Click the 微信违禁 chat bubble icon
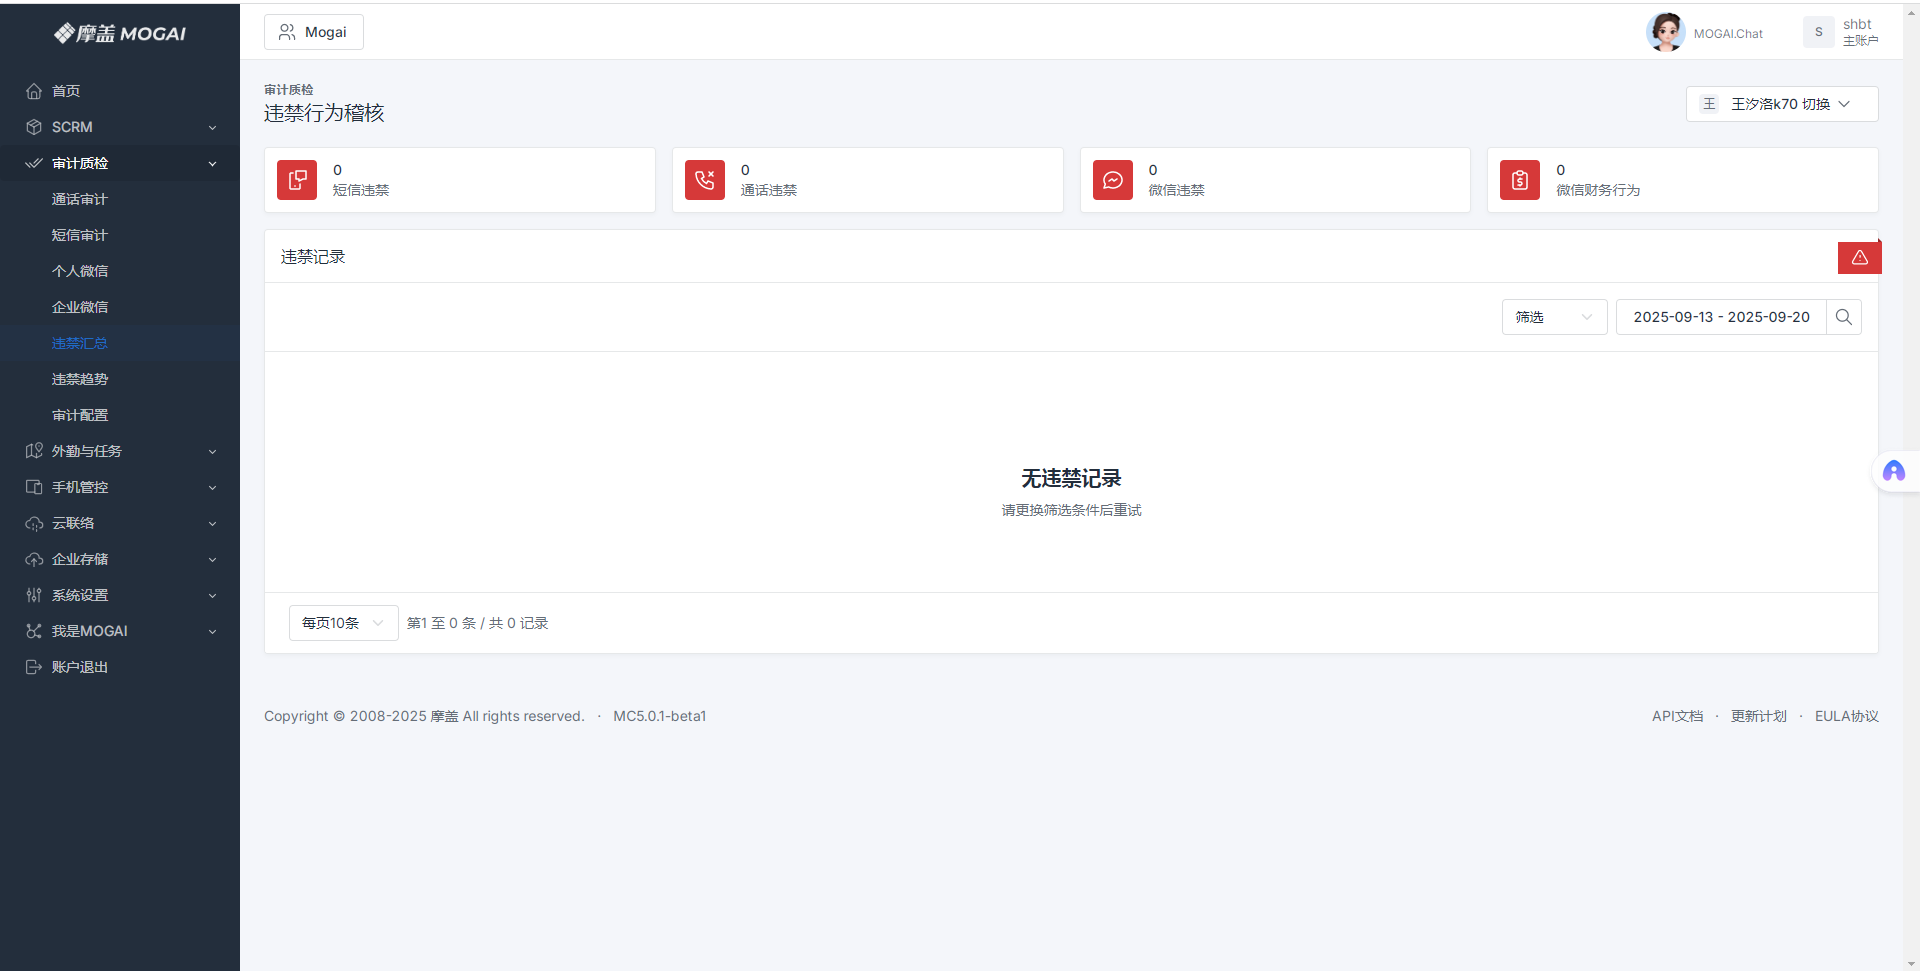 (x=1112, y=180)
